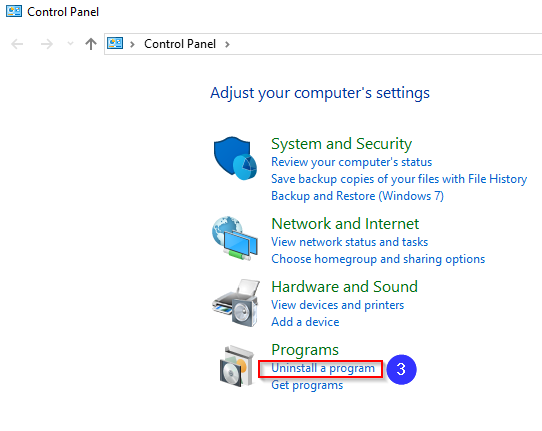Click the back navigation arrow
Image resolution: width=542 pixels, height=431 pixels.
(17, 44)
